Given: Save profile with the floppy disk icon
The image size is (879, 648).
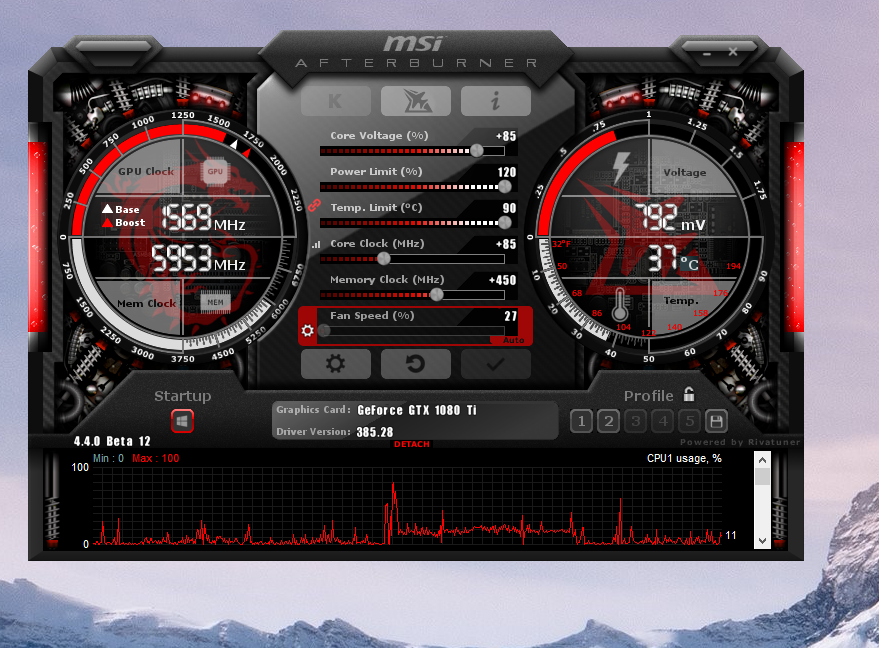Looking at the screenshot, I should [716, 421].
